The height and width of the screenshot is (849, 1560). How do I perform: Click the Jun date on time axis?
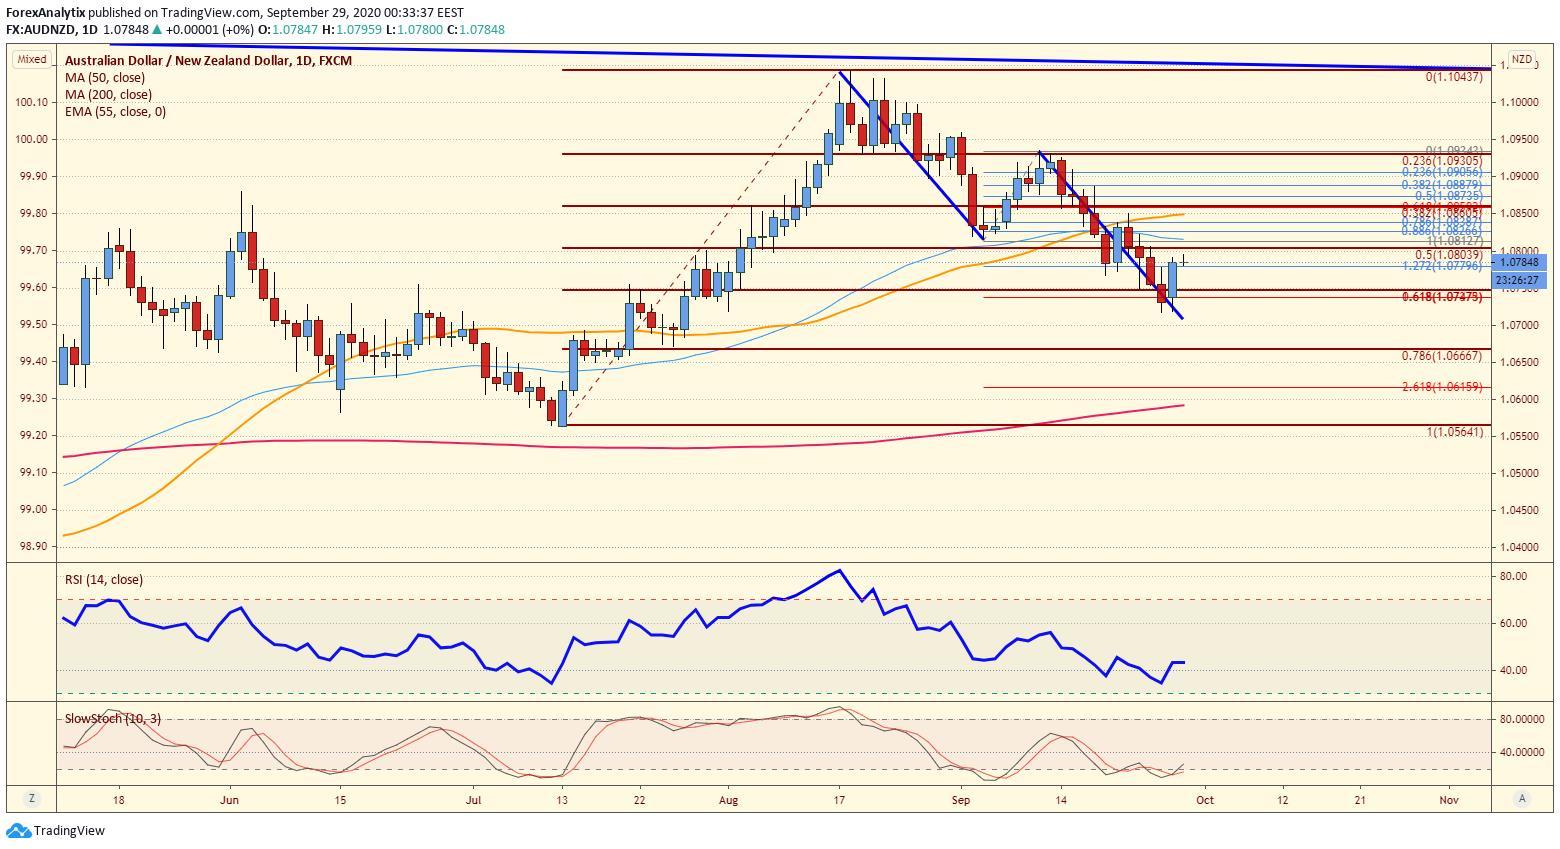coord(230,799)
